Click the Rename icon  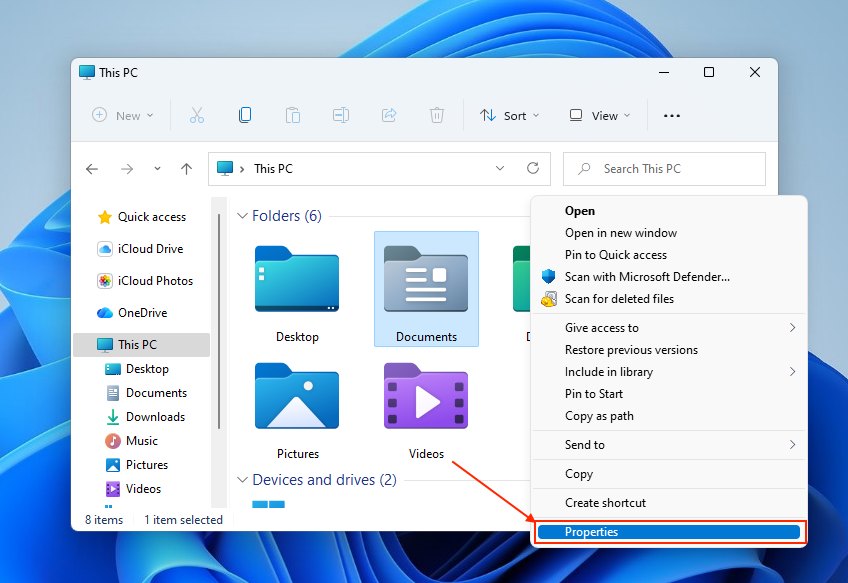tap(341, 115)
